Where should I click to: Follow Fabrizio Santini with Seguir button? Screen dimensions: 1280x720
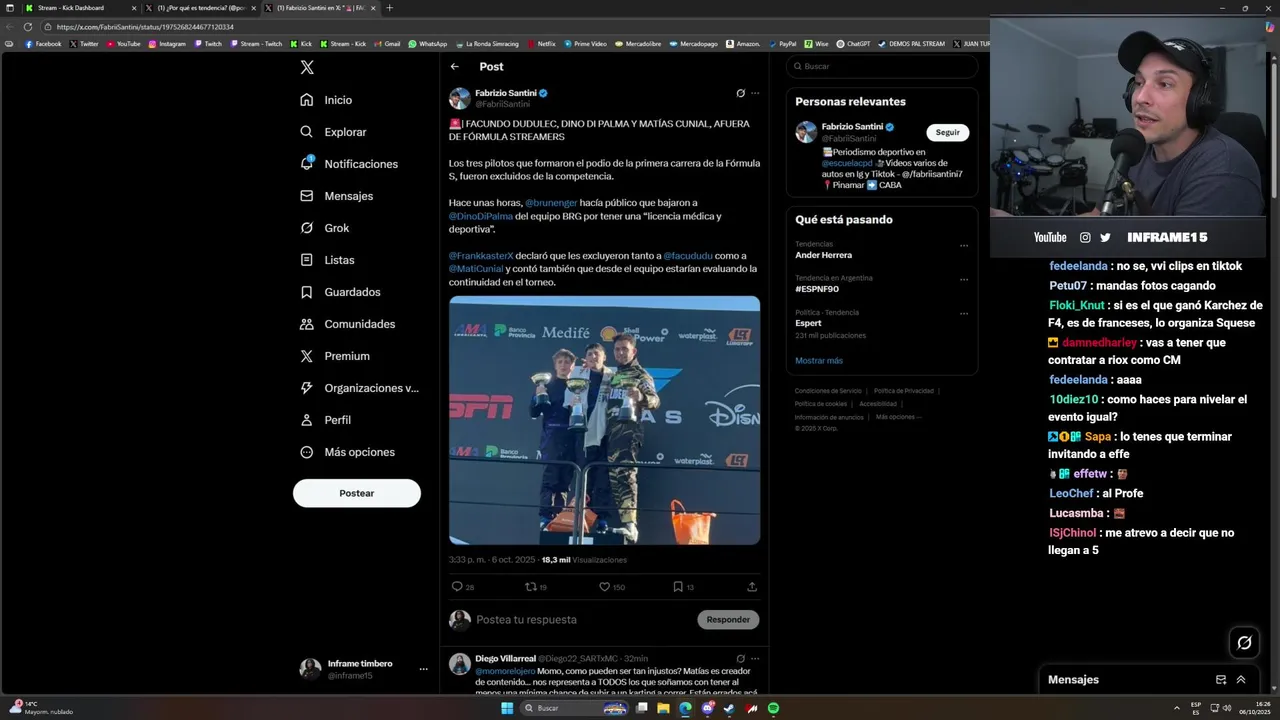(x=947, y=132)
